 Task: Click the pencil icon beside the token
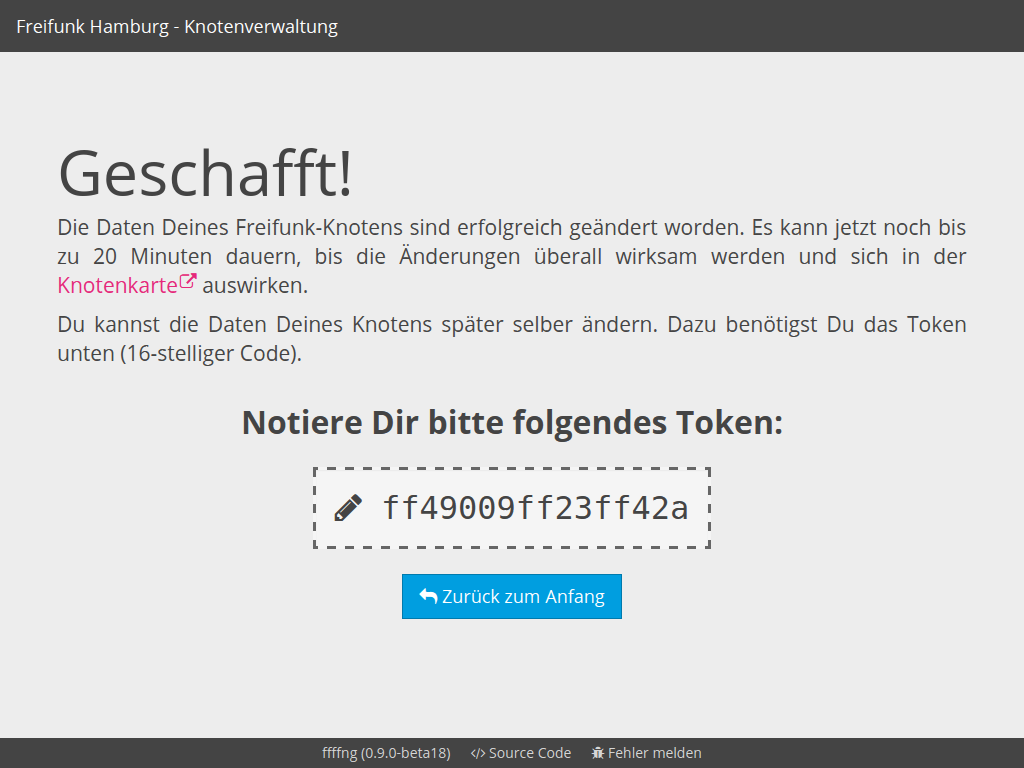click(x=348, y=508)
